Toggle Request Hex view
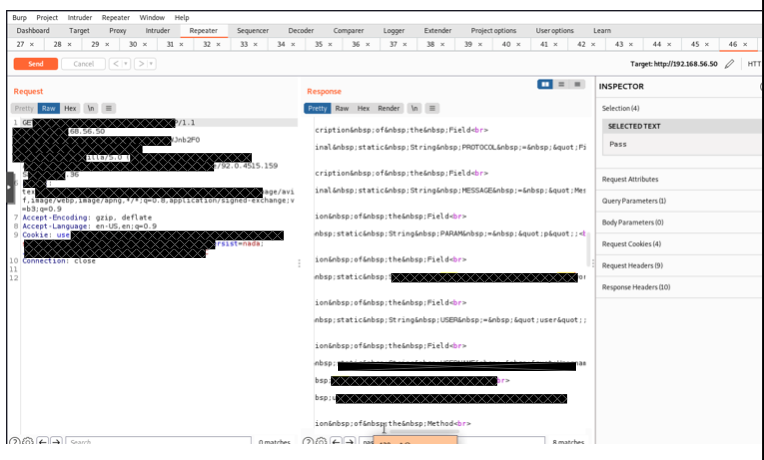 click(x=70, y=108)
